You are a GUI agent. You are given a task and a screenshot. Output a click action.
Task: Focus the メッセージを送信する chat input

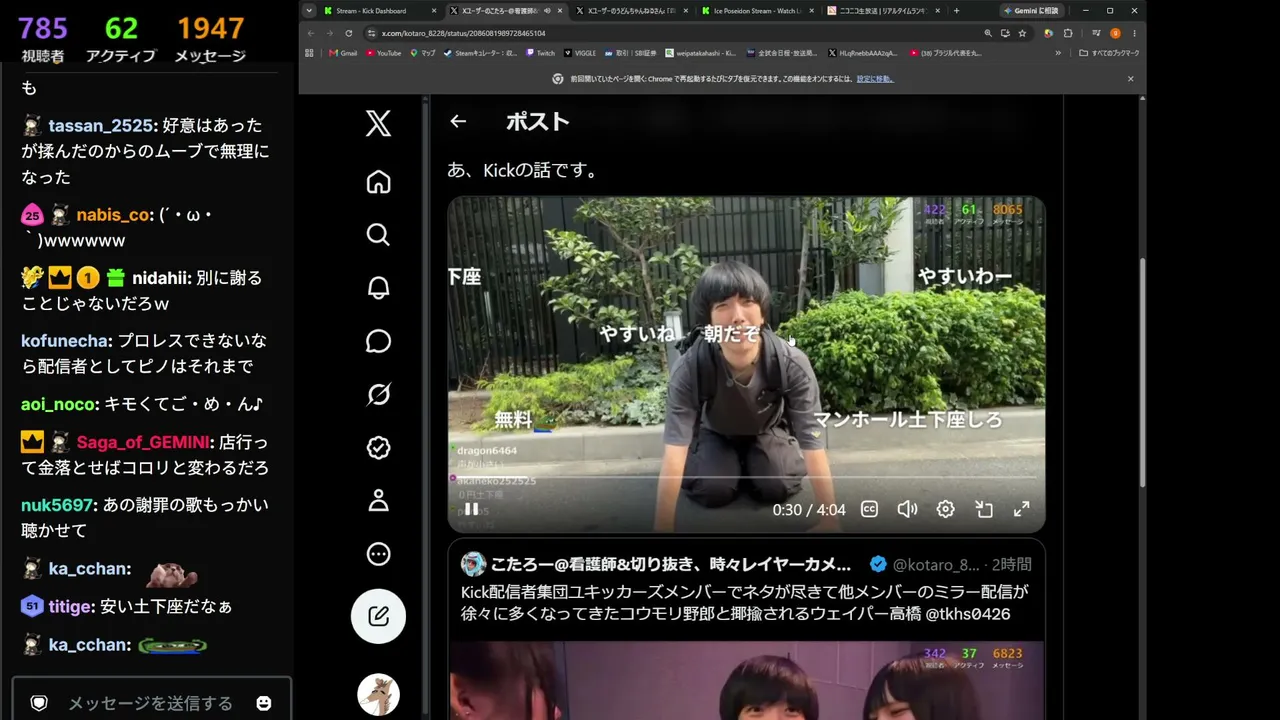pyautogui.click(x=150, y=703)
